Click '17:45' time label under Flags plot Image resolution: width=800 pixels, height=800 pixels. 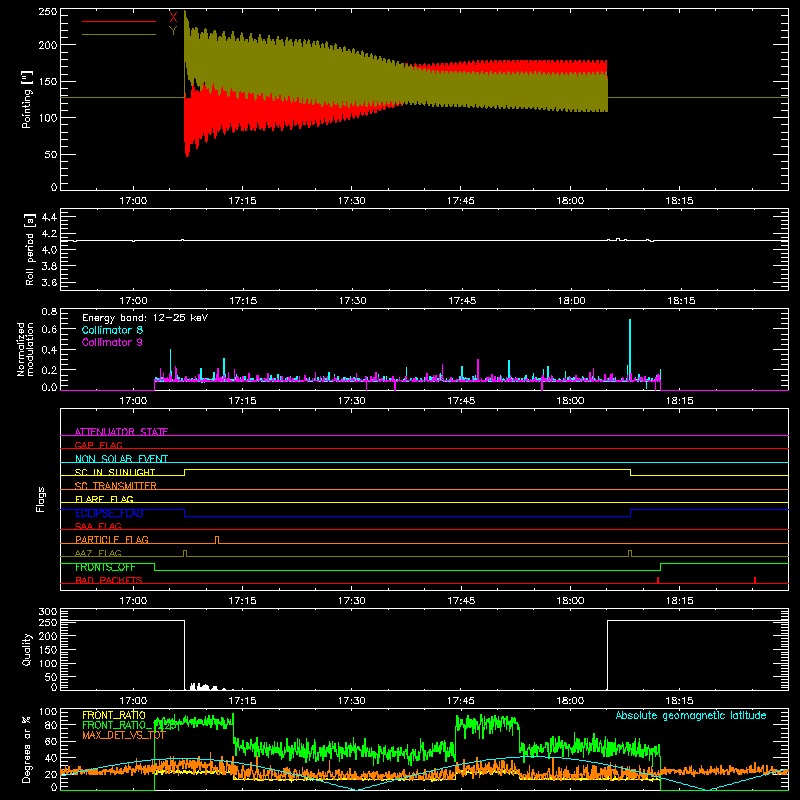pos(461,601)
